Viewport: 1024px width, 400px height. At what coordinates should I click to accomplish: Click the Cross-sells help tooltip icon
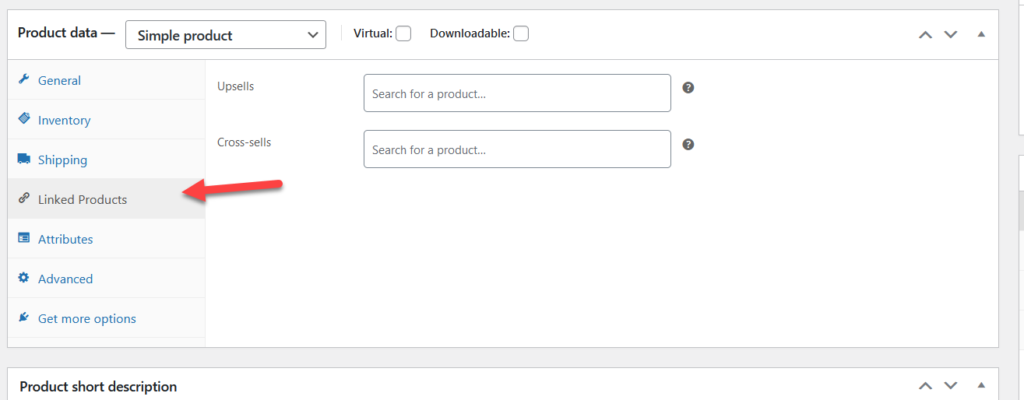pos(688,144)
